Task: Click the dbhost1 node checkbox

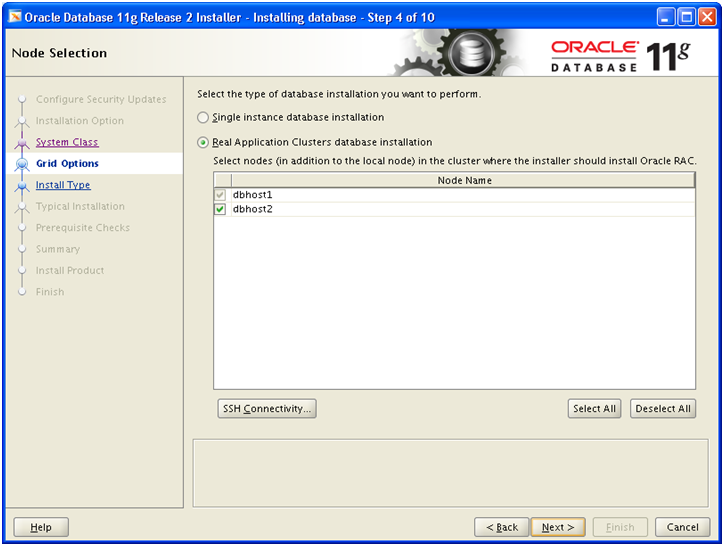Action: click(x=220, y=194)
